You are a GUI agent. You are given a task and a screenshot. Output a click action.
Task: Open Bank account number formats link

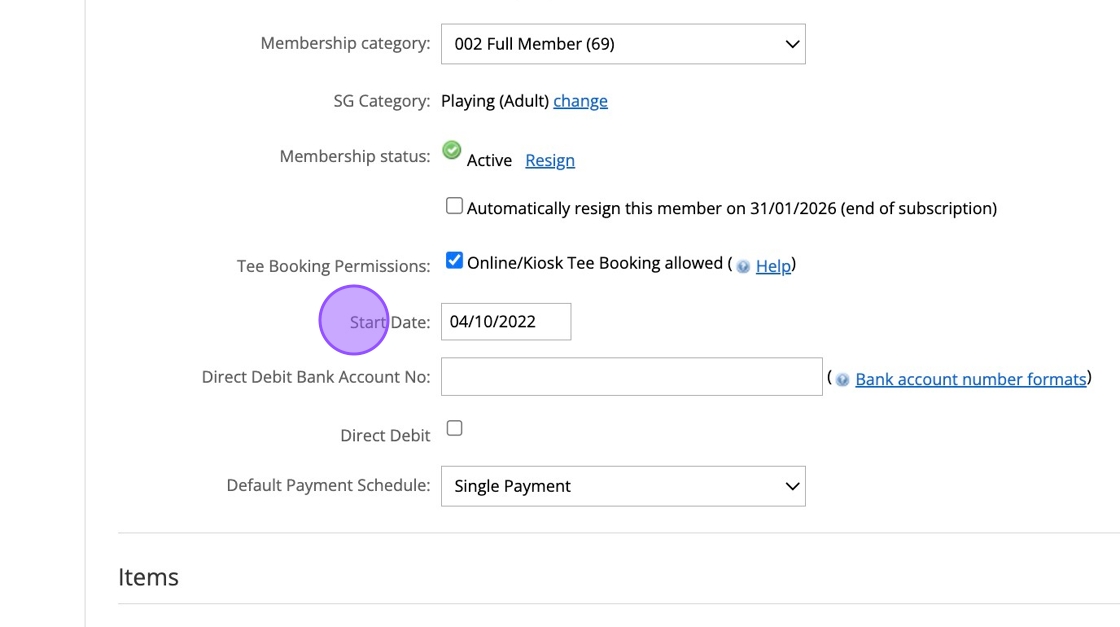click(x=970, y=379)
